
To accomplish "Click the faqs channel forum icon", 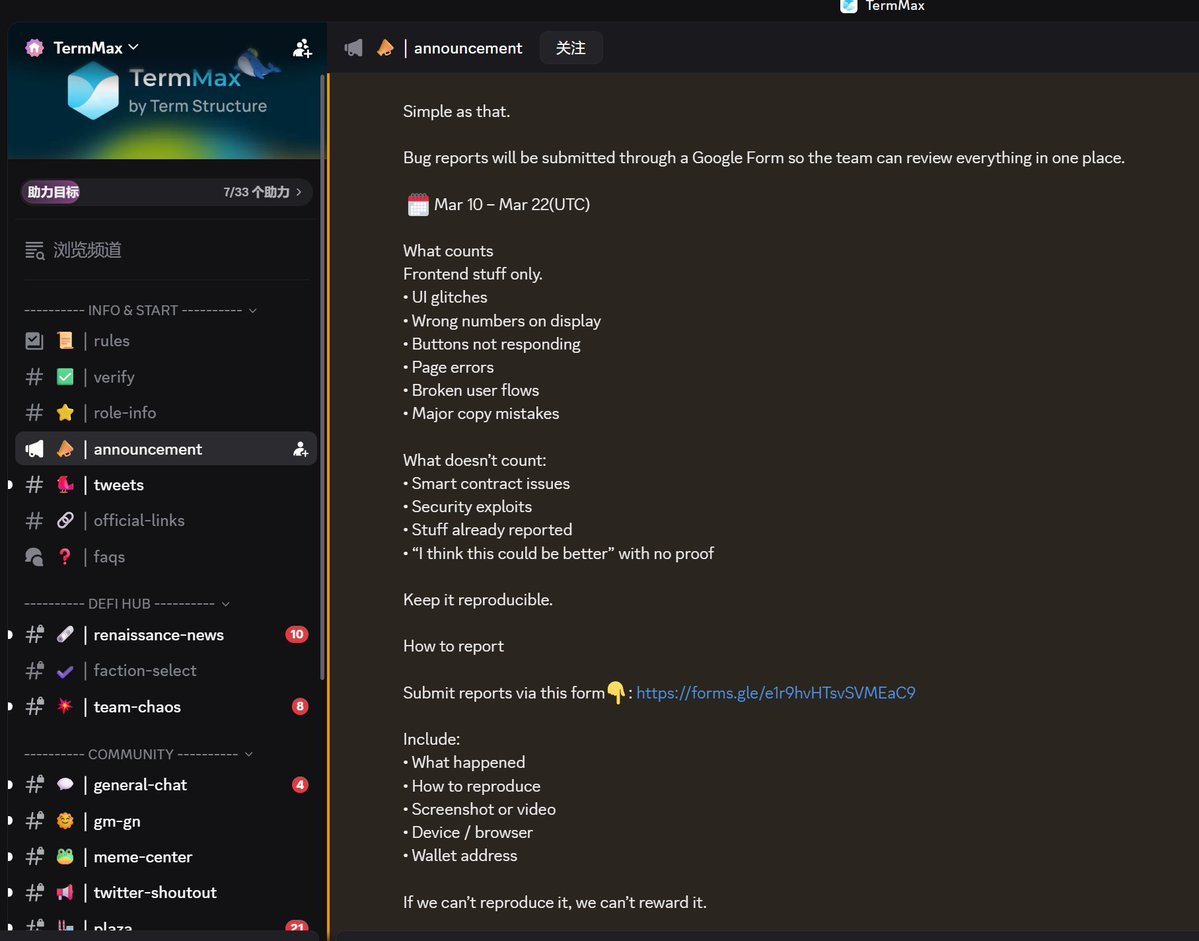I will click(34, 557).
